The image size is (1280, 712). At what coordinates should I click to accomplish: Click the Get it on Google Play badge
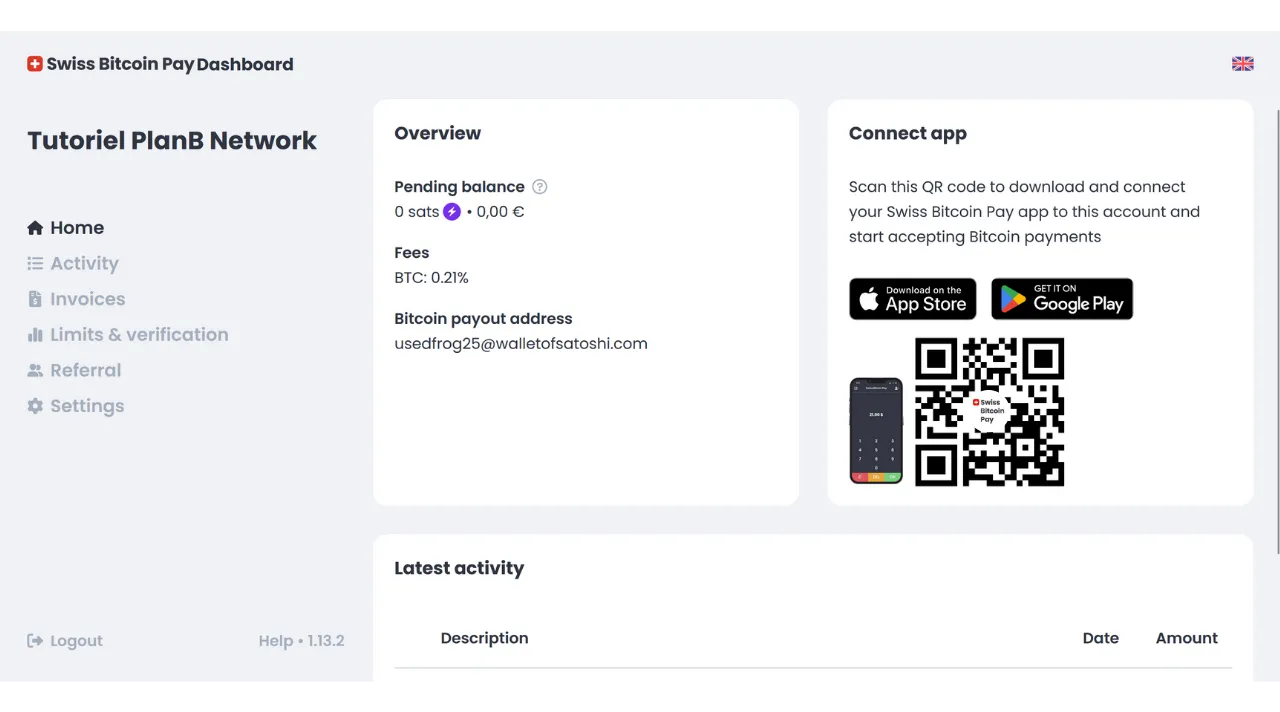click(x=1062, y=299)
